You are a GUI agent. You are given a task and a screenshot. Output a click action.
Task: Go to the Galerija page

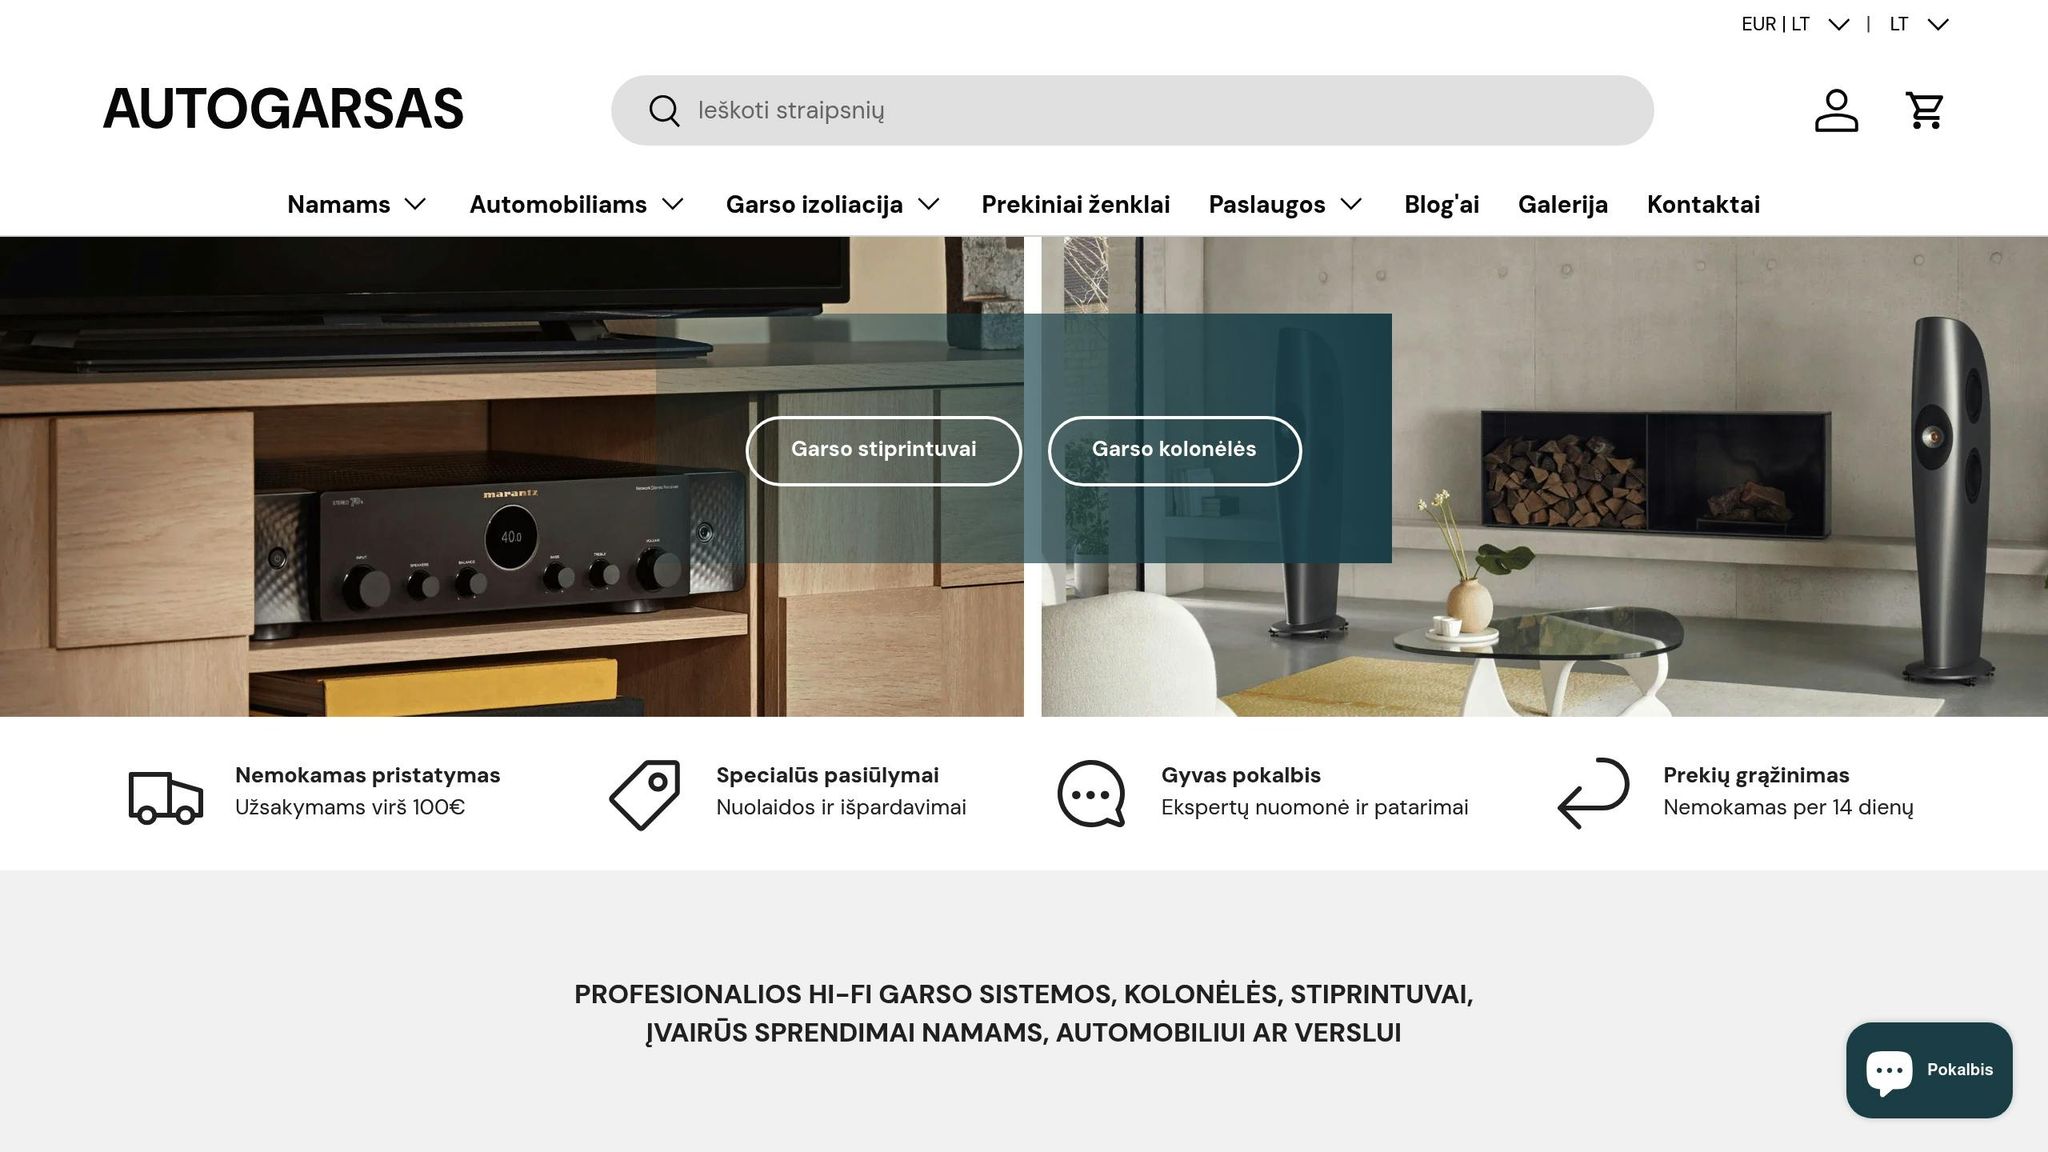[1563, 204]
